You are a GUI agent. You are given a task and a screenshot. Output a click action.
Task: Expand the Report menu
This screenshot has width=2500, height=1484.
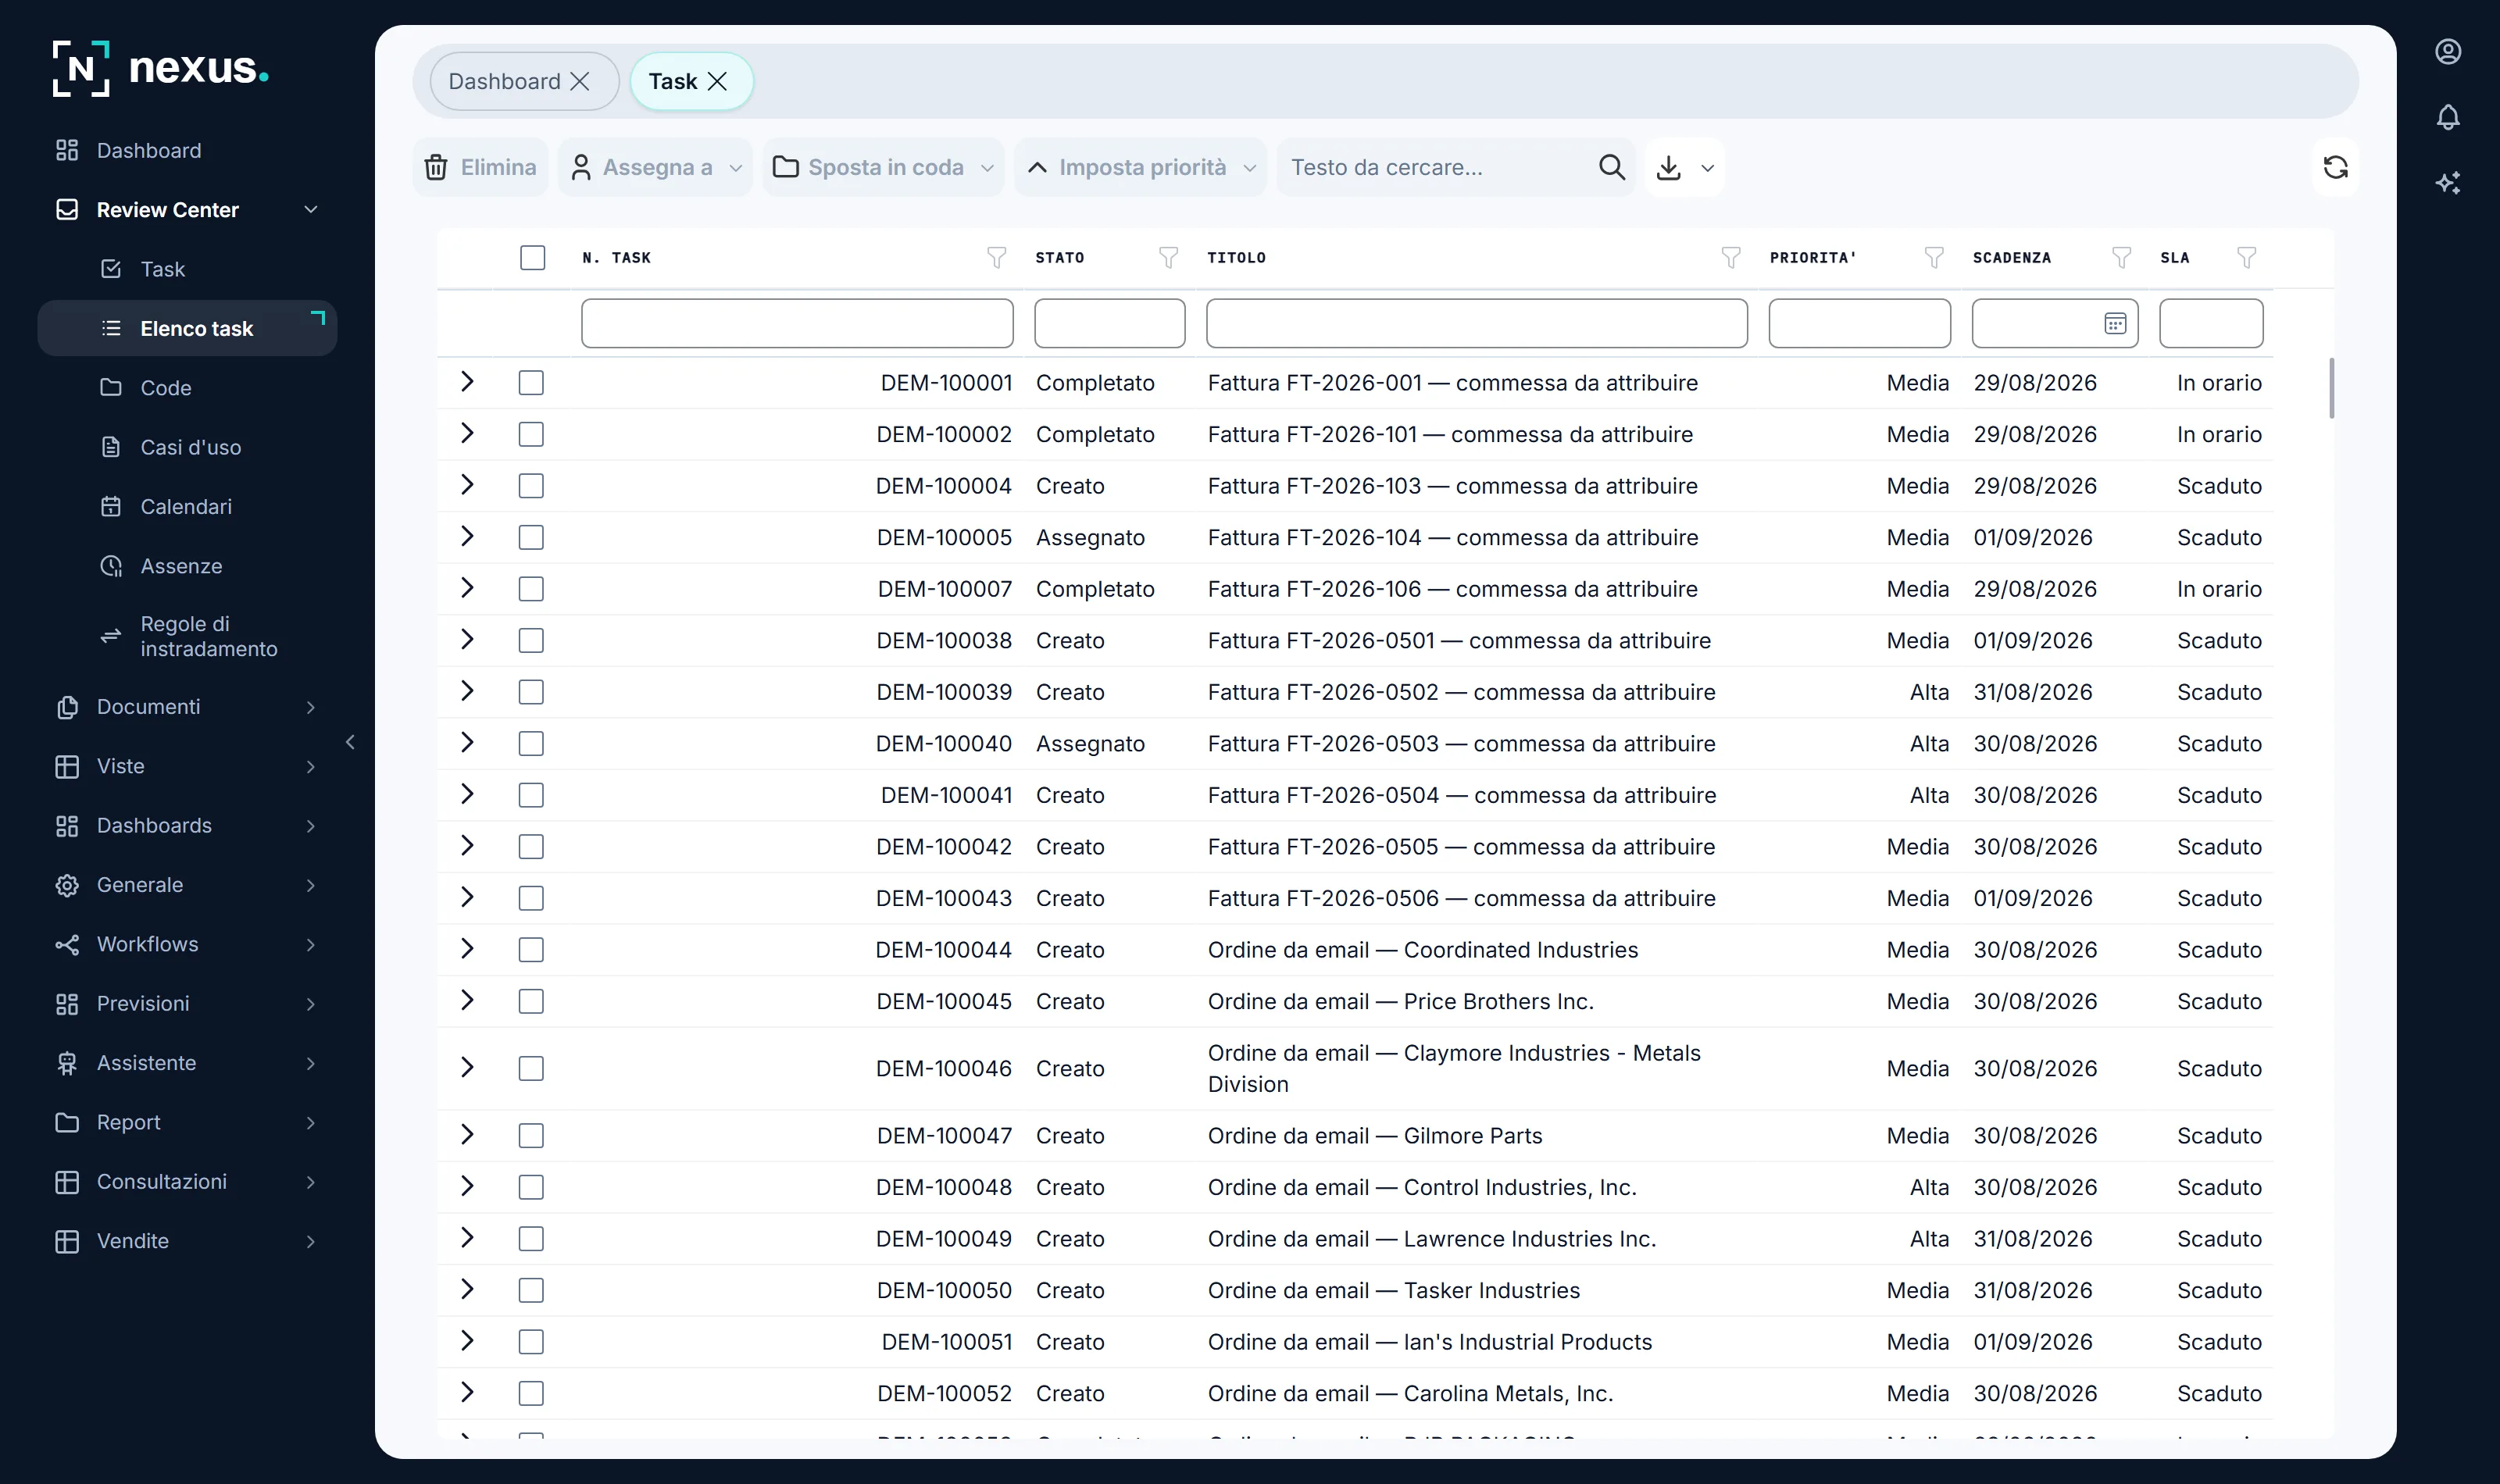tap(310, 1123)
